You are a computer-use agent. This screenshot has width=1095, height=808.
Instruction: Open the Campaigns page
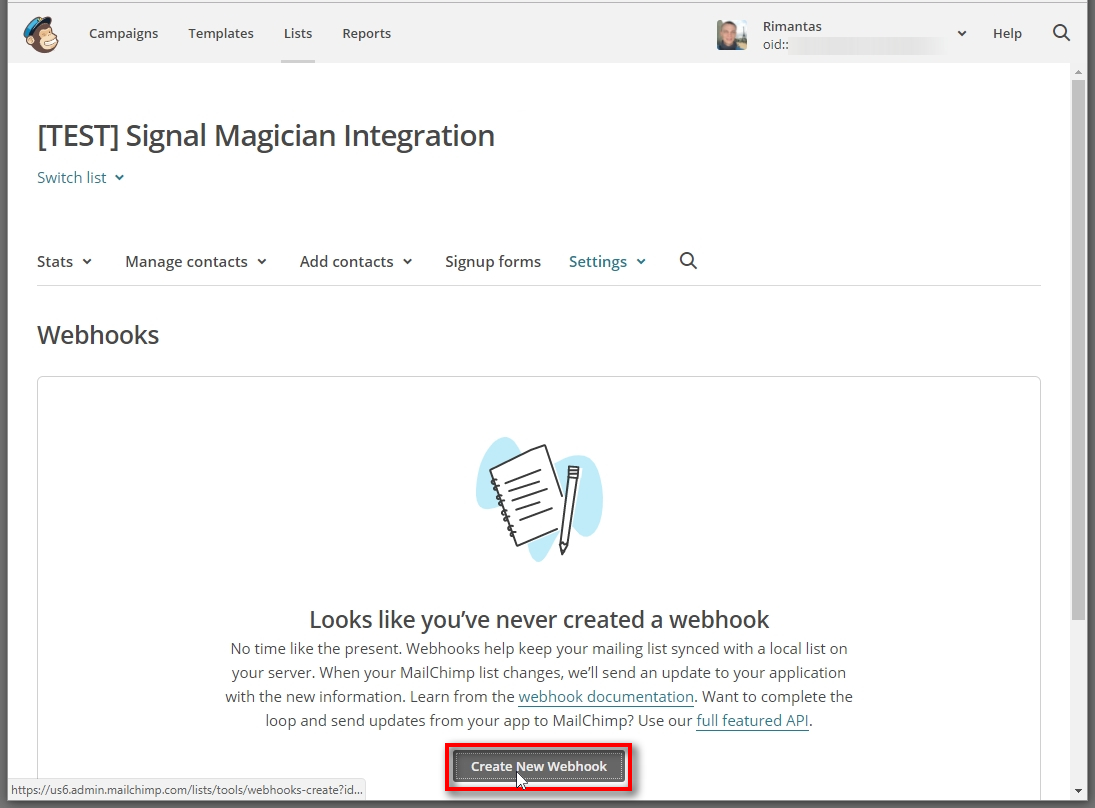coord(123,34)
